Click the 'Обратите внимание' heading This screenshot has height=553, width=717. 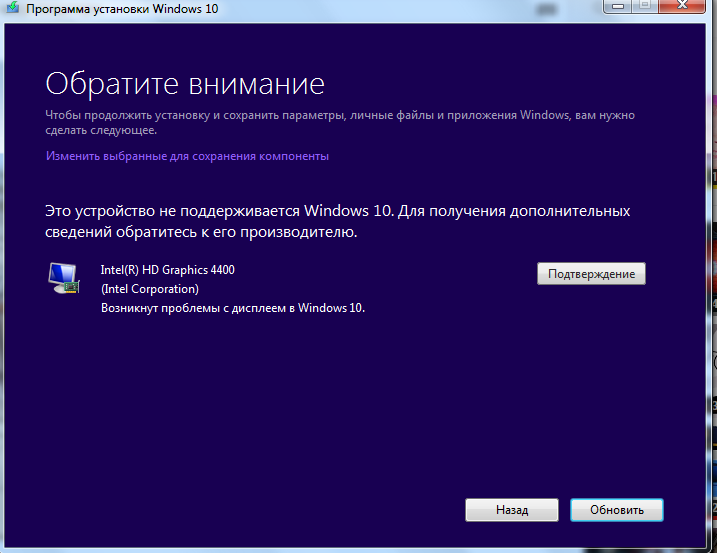(x=185, y=82)
